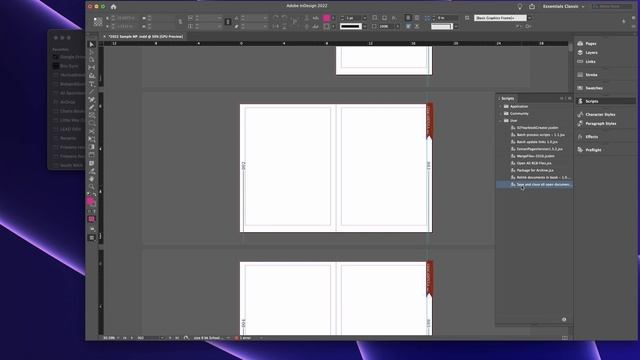This screenshot has height=360, width=640.
Task: Select the Scissors tool
Action: [x=92, y=131]
